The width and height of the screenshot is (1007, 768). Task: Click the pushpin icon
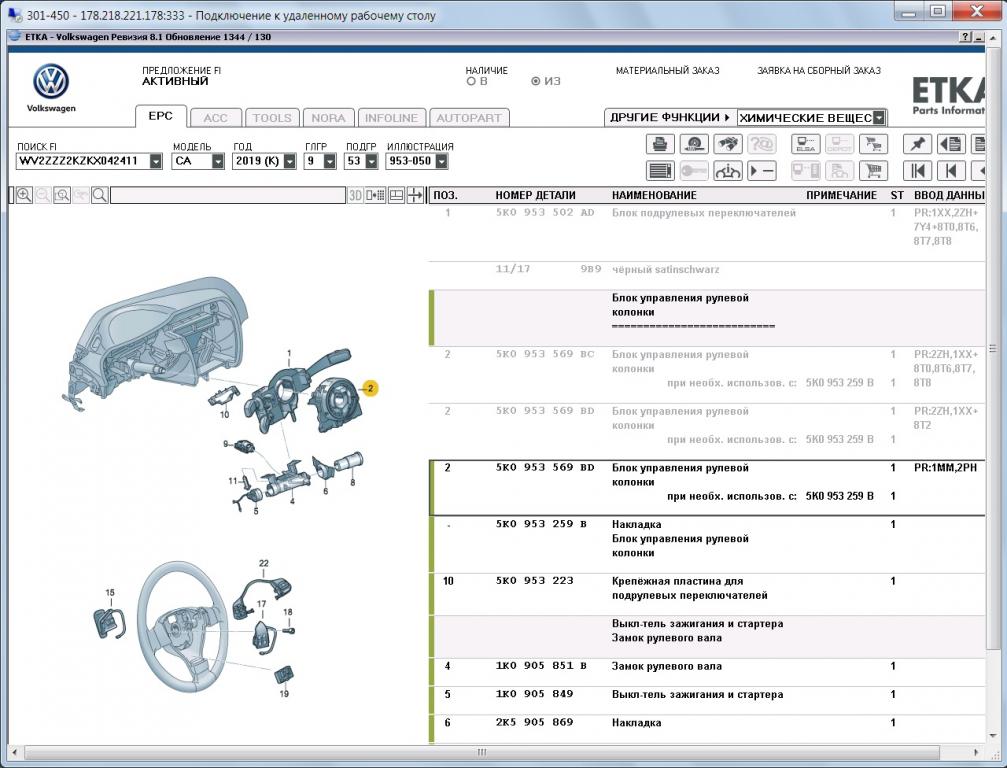pos(917,144)
